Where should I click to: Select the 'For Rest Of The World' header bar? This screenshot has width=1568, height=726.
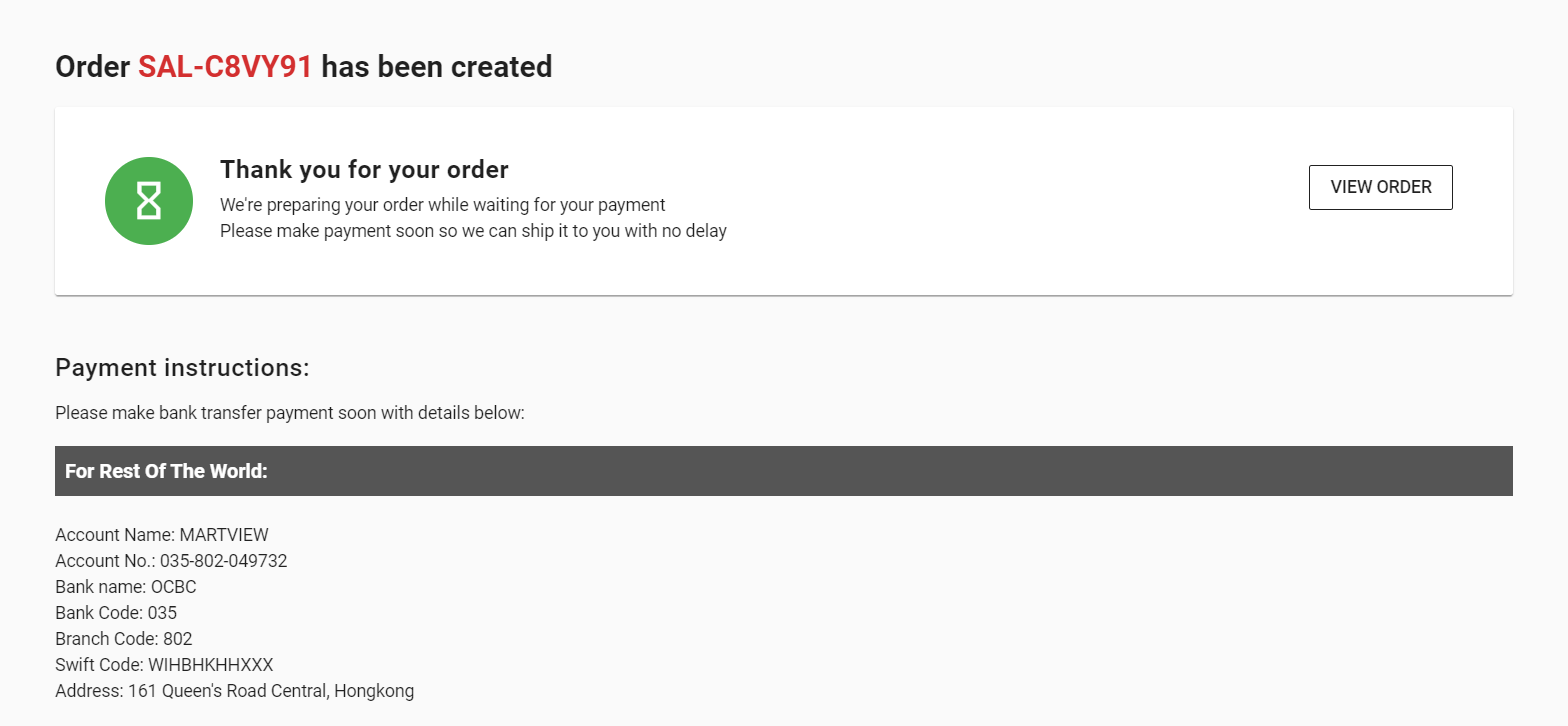[x=783, y=471]
